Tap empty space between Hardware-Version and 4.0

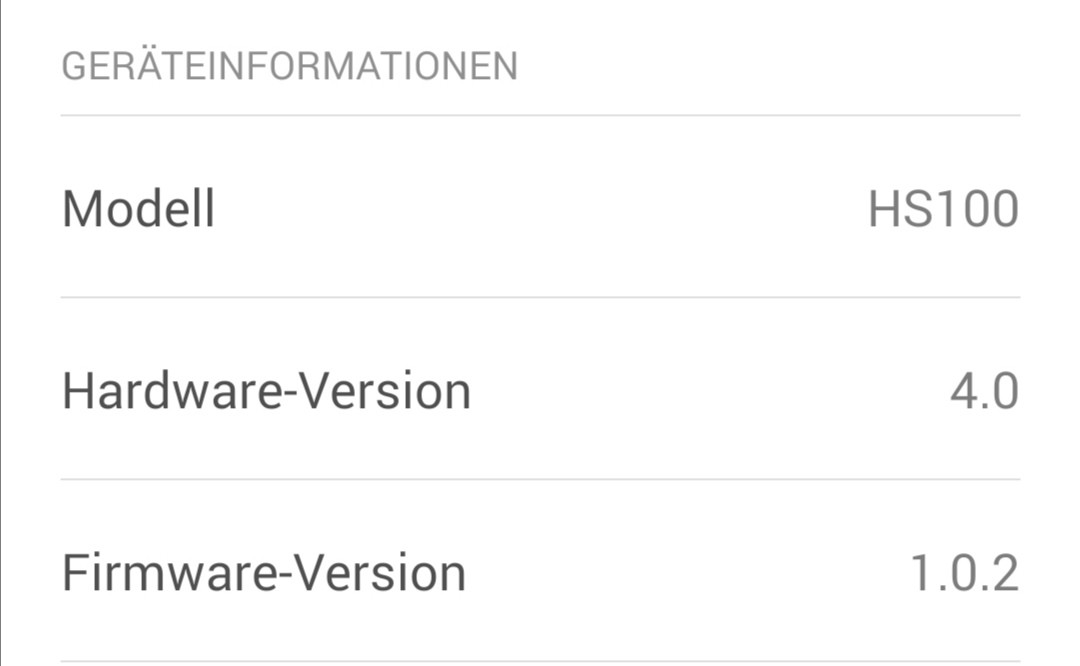pyautogui.click(x=700, y=391)
